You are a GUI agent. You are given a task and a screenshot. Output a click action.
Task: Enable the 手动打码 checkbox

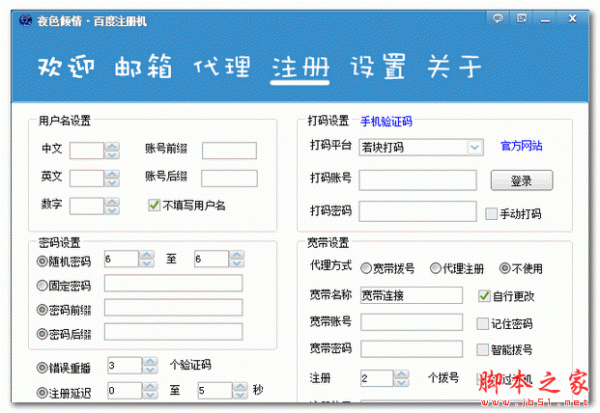click(491, 214)
